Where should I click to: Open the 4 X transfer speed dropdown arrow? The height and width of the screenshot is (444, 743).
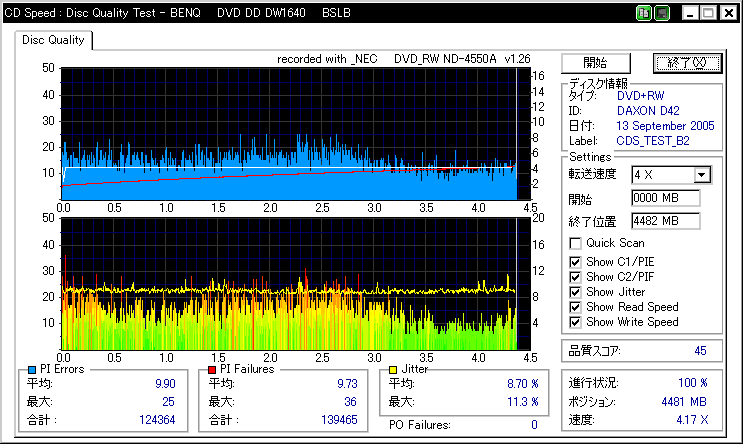[x=702, y=175]
